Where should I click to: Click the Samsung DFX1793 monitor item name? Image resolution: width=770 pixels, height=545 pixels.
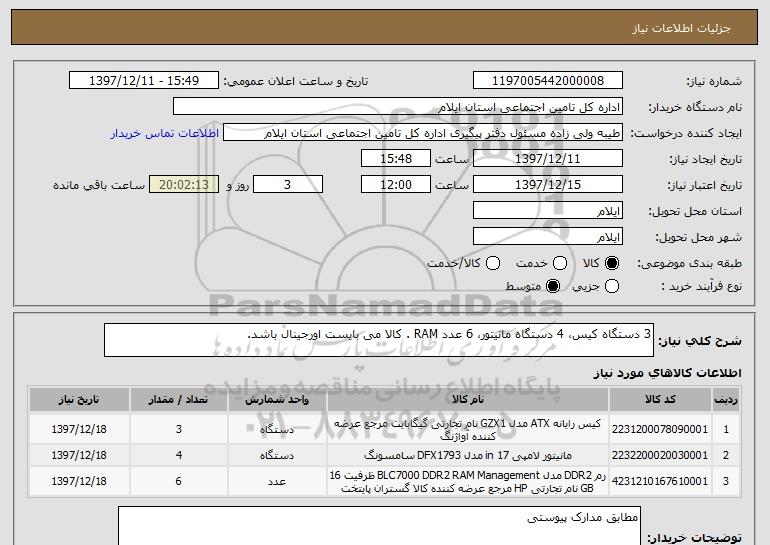coord(468,456)
